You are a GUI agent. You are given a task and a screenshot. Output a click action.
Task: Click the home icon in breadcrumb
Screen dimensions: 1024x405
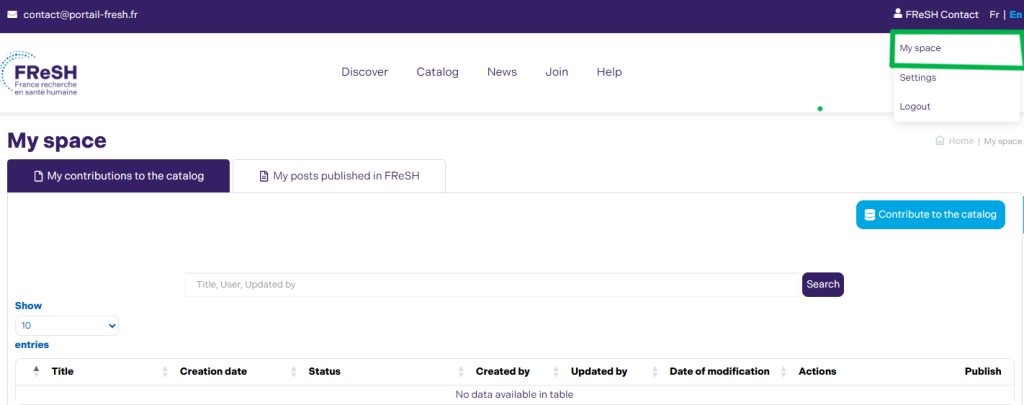[x=939, y=141]
